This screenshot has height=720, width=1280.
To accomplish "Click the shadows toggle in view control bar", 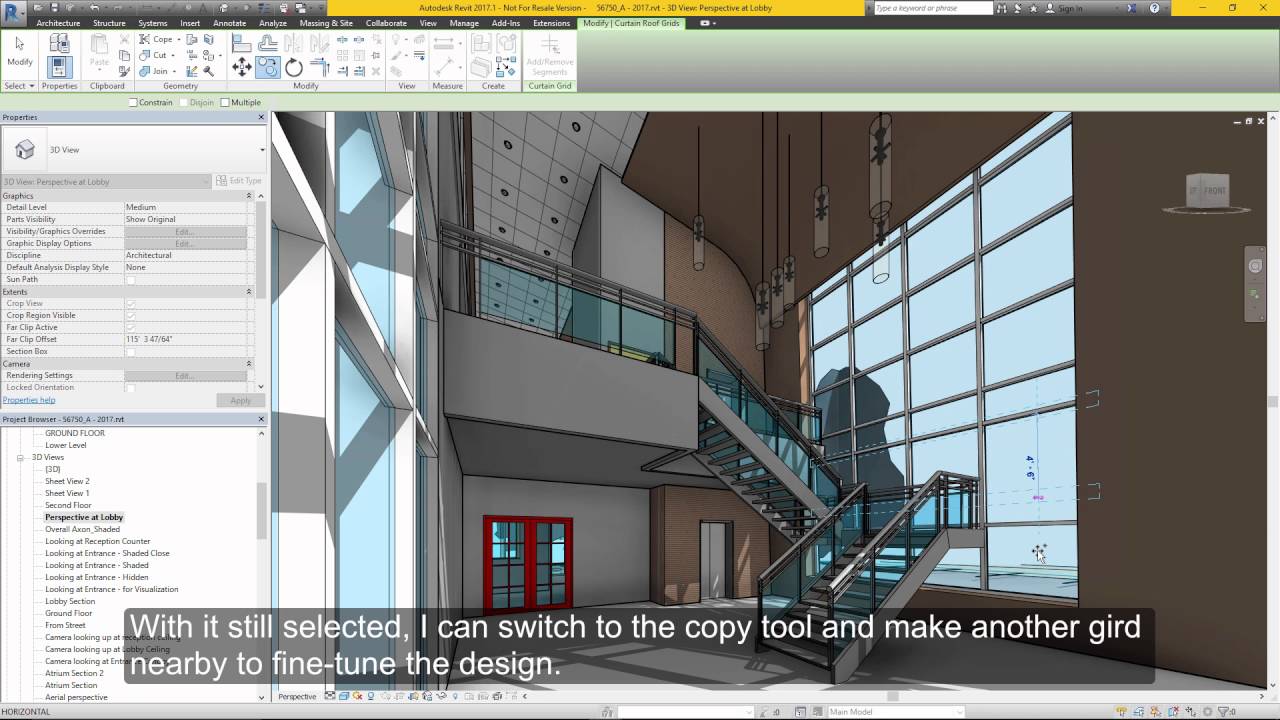I will point(370,695).
